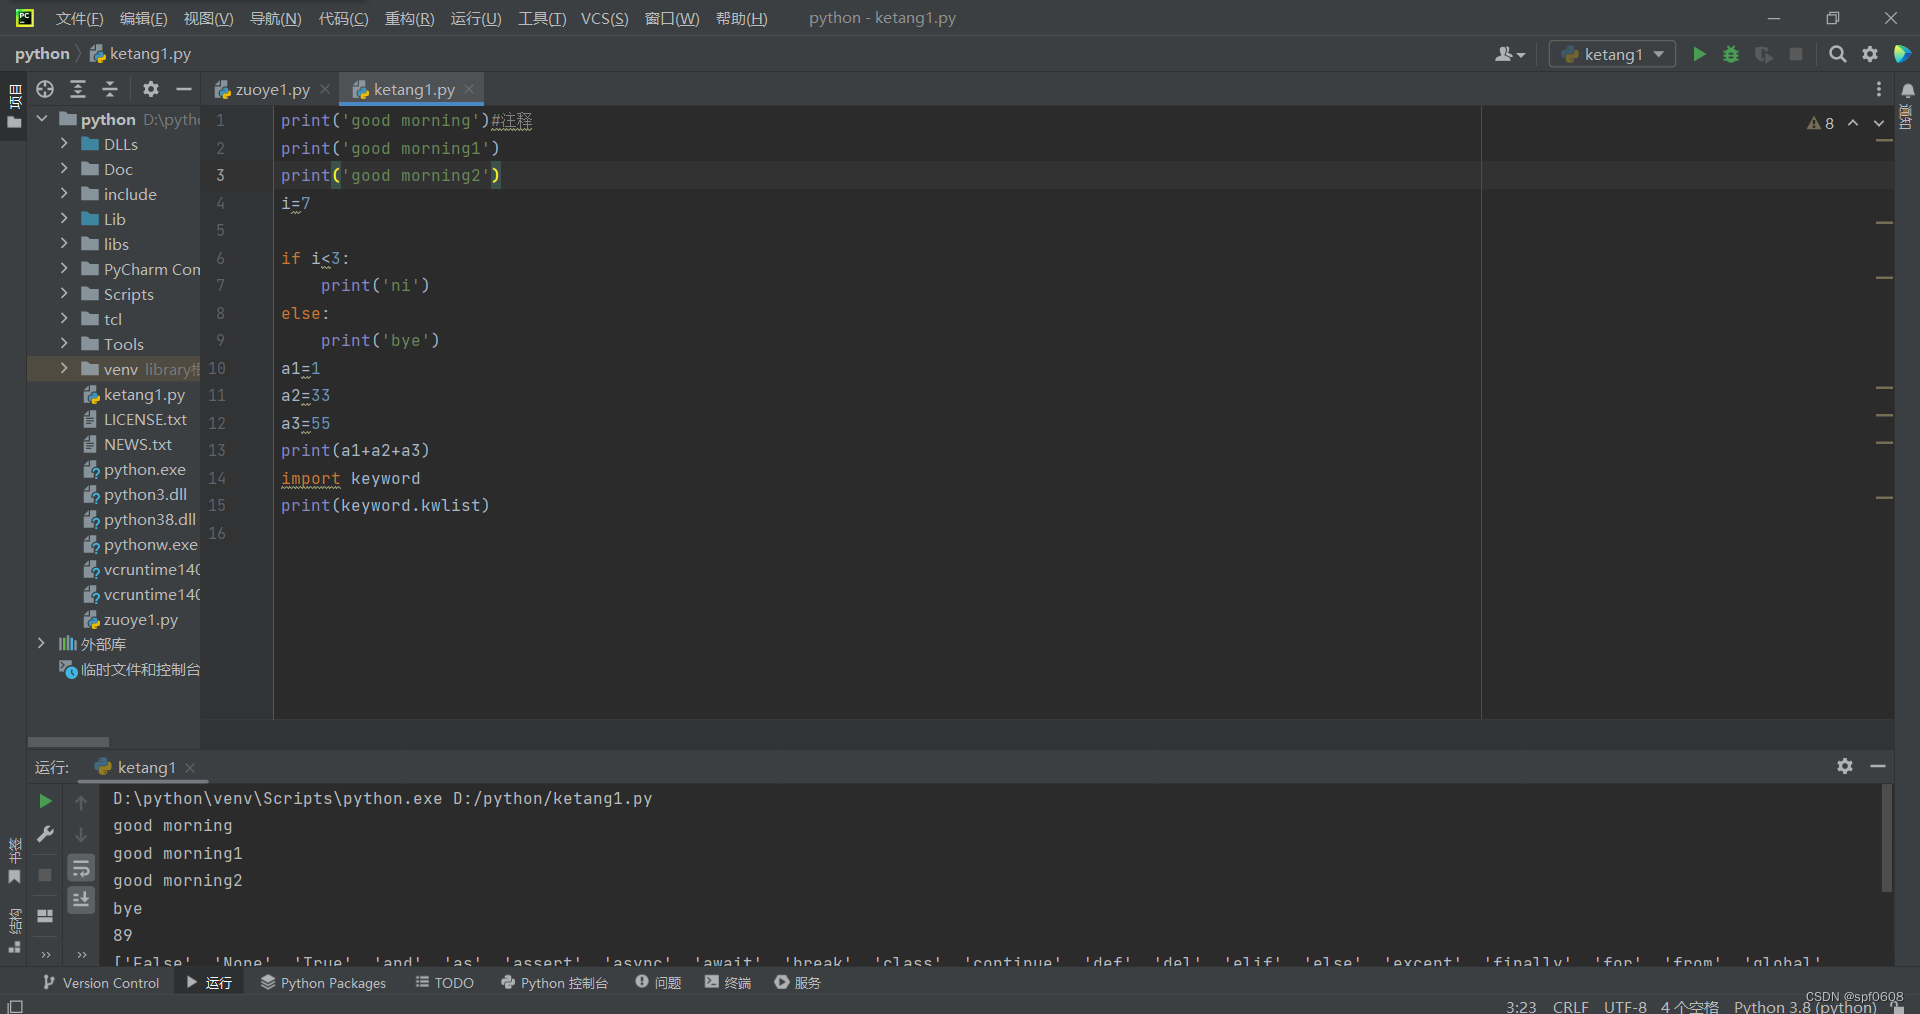Screen dimensions: 1920x1014
Task: Open project panel options gear
Action: [x=151, y=89]
